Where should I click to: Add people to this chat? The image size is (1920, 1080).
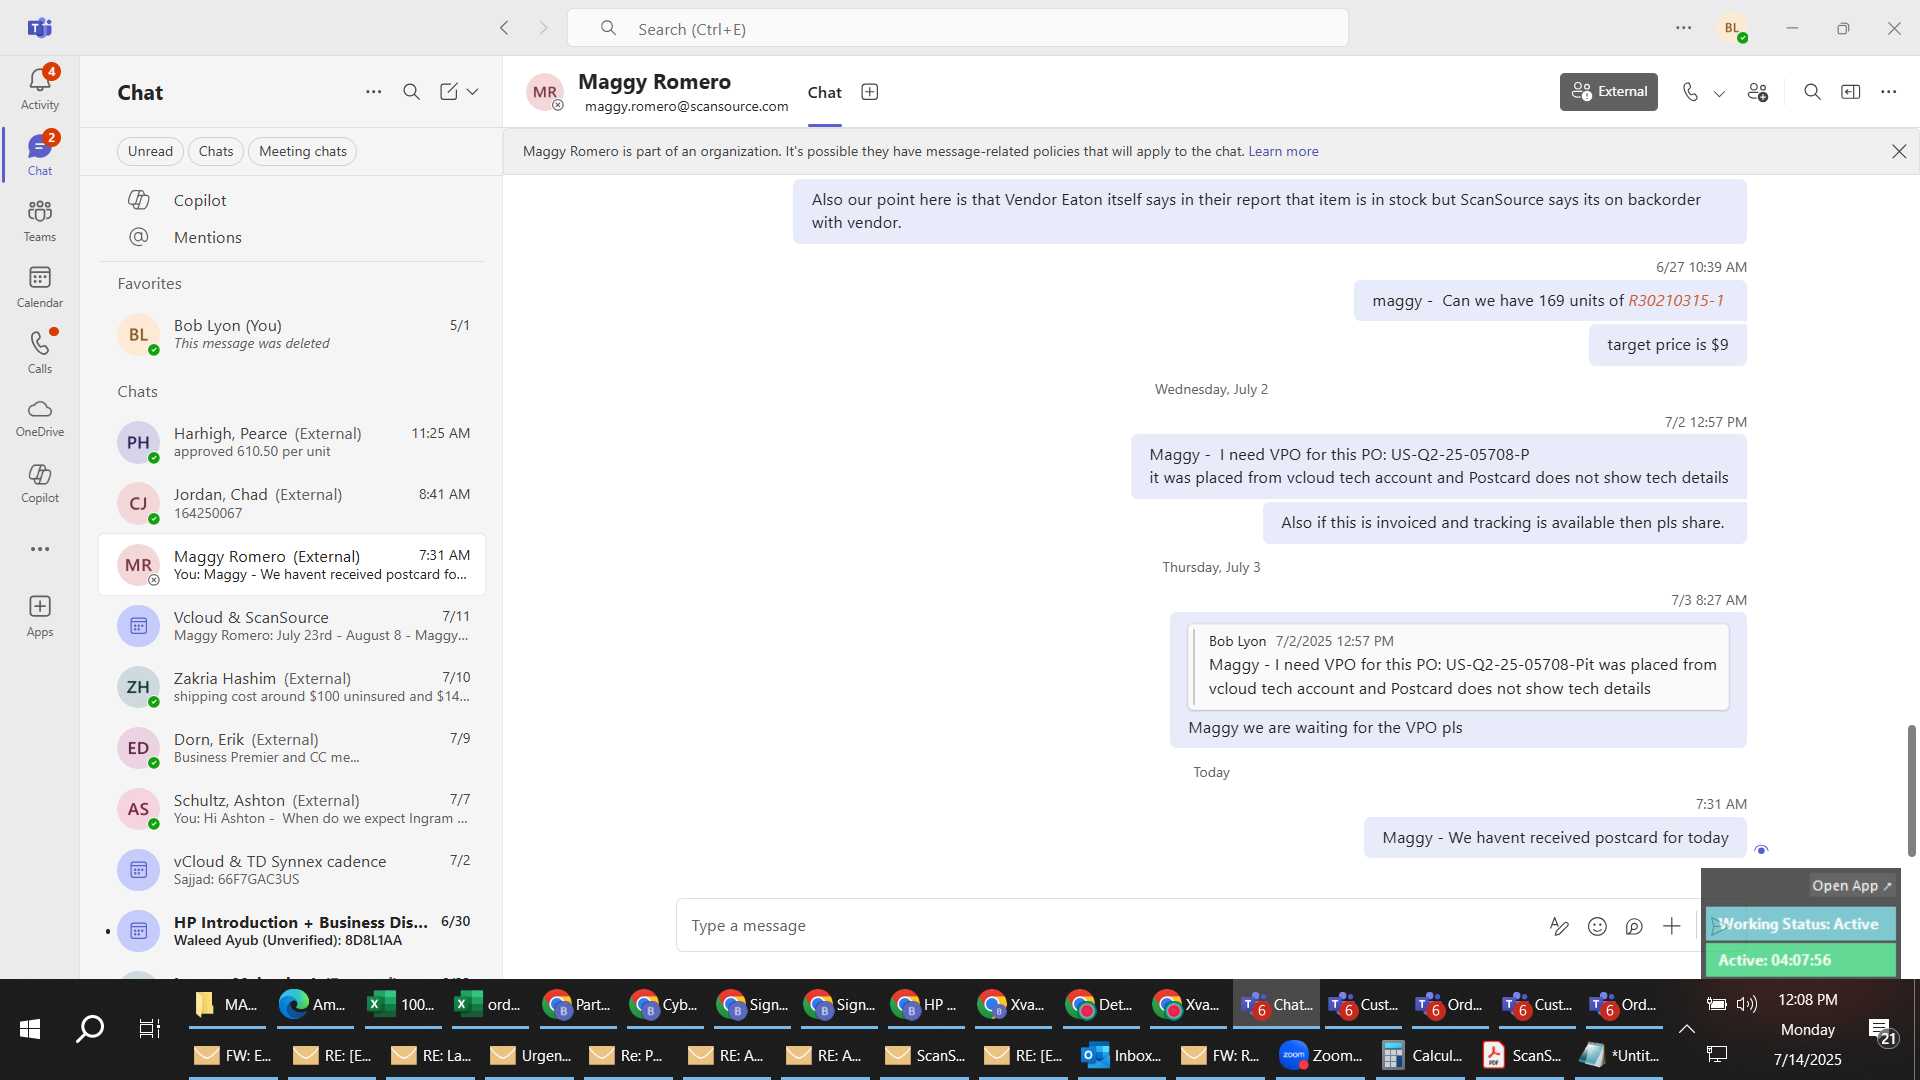[1758, 92]
